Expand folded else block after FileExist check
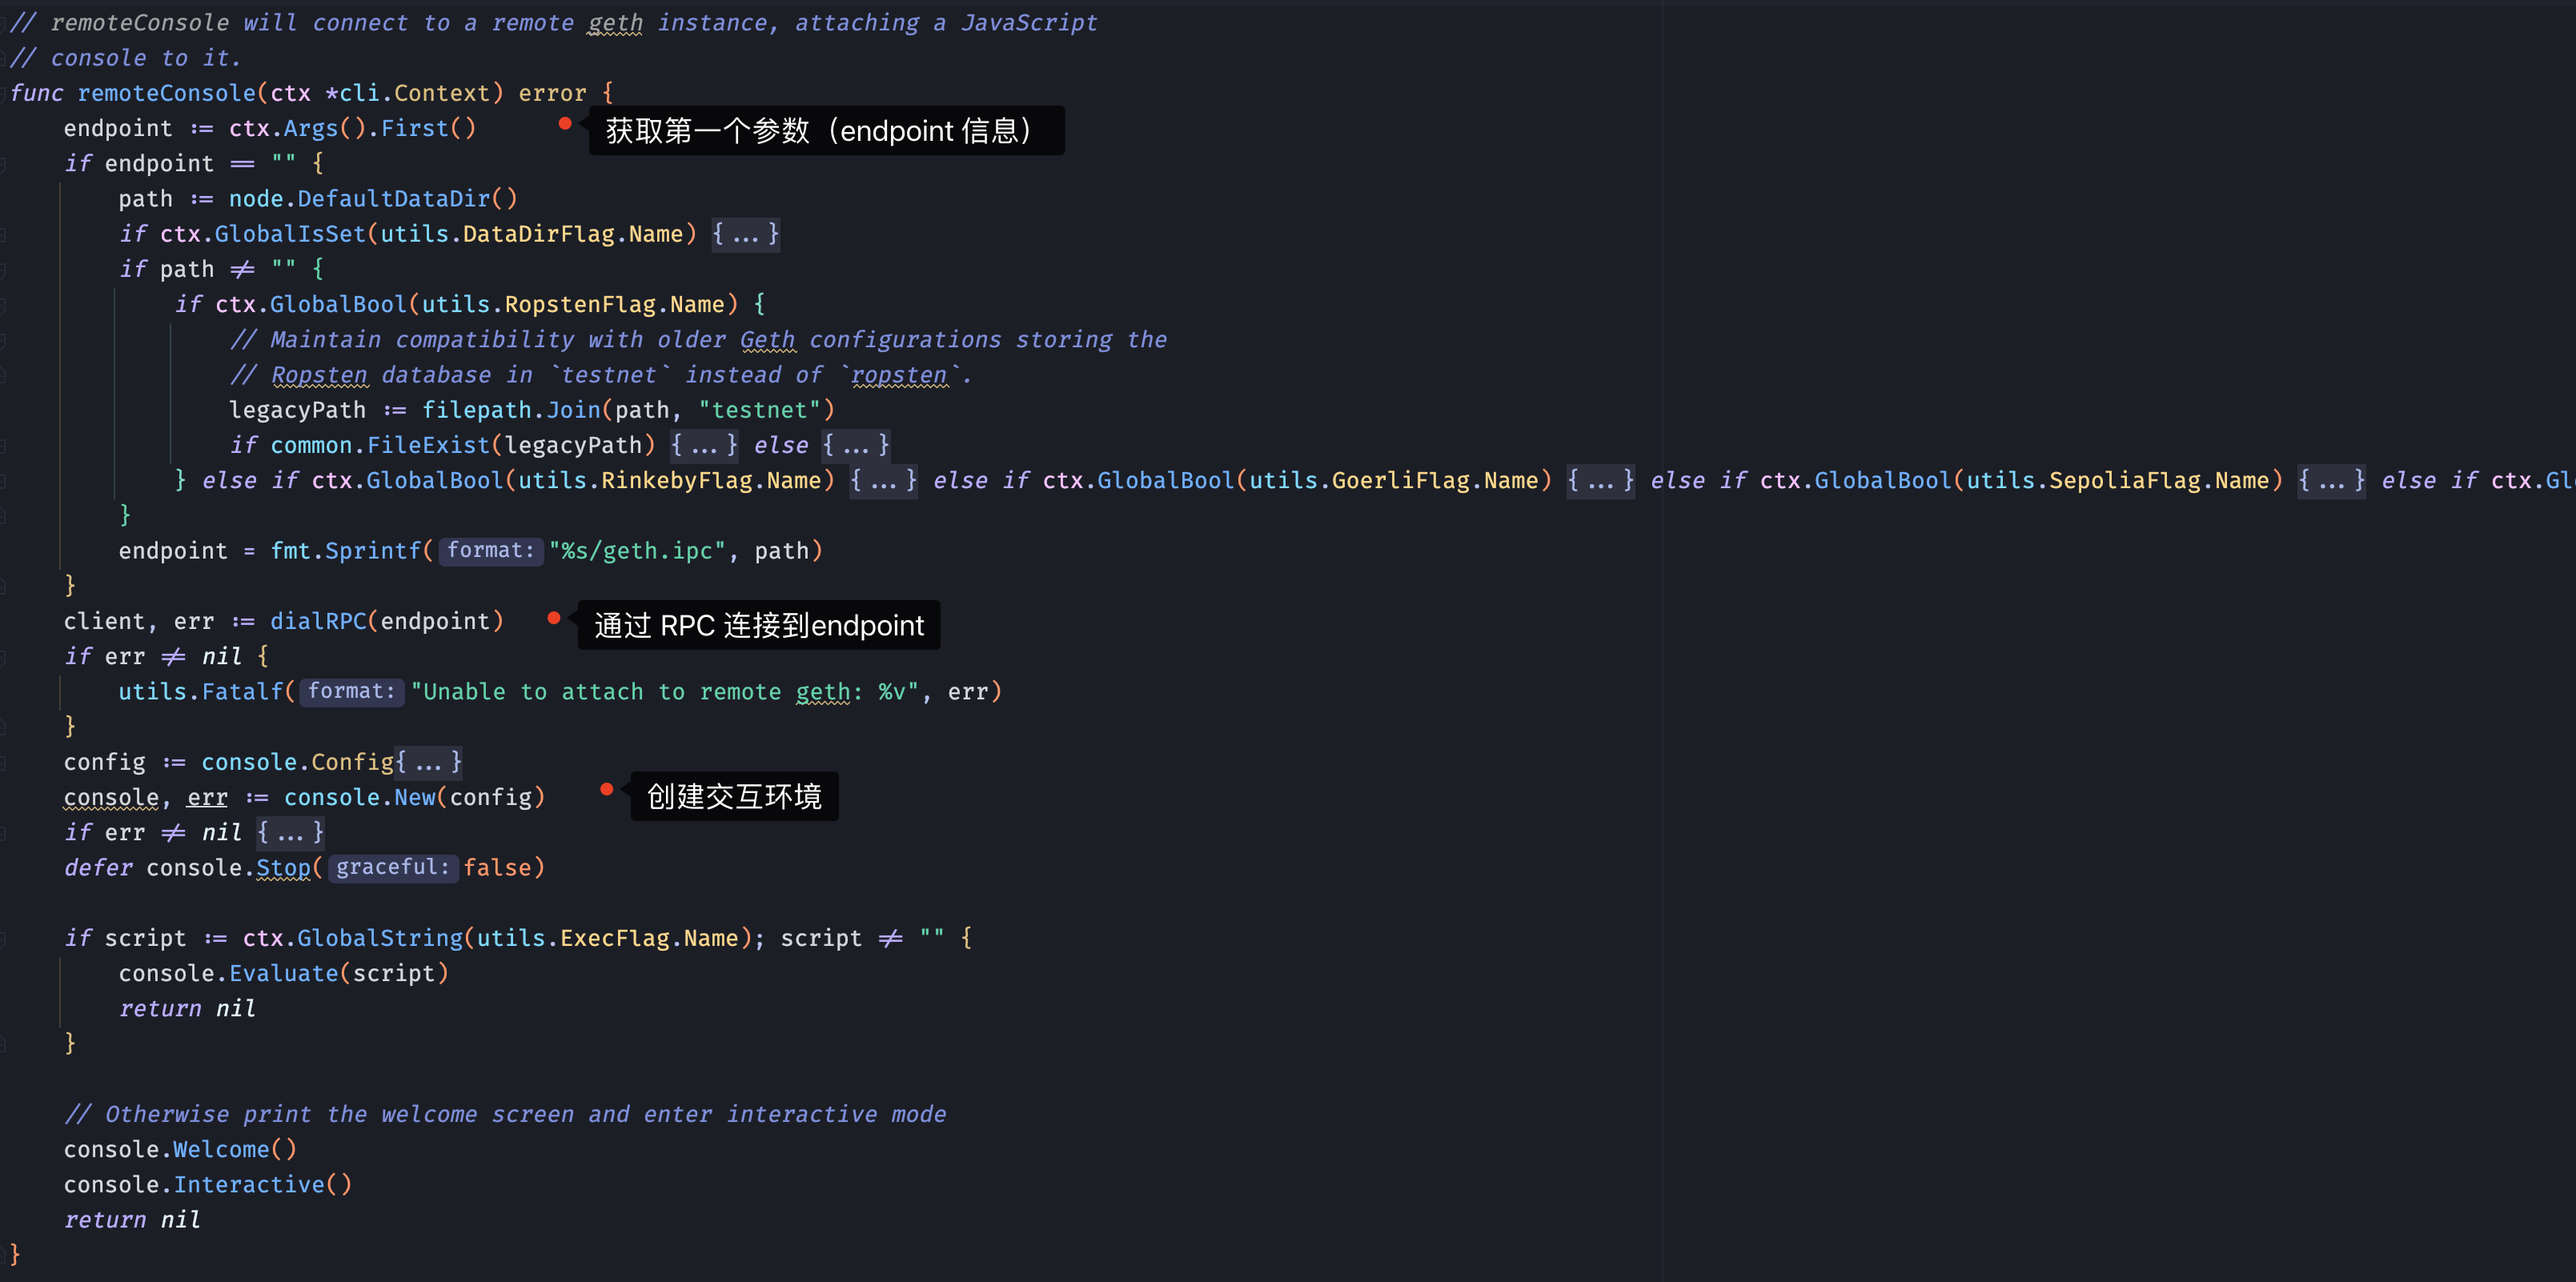 click(856, 446)
